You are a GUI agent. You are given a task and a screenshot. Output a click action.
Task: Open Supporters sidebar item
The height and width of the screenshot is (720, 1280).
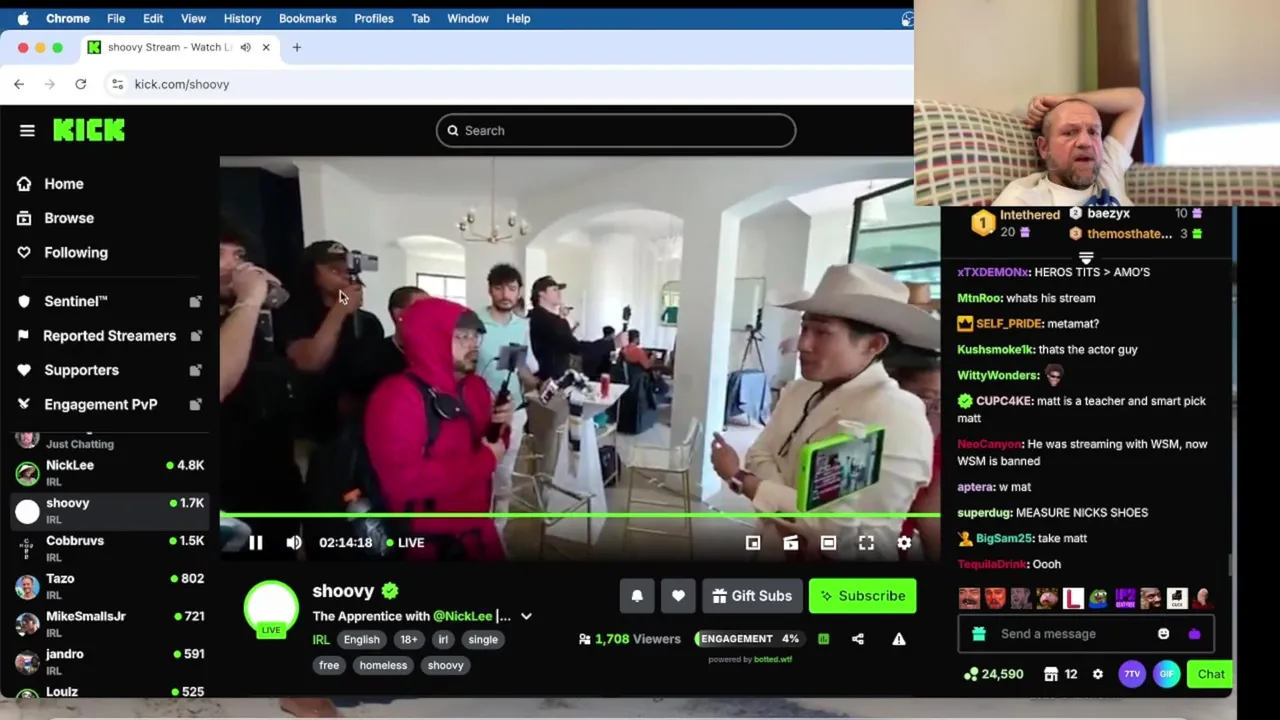110,370
